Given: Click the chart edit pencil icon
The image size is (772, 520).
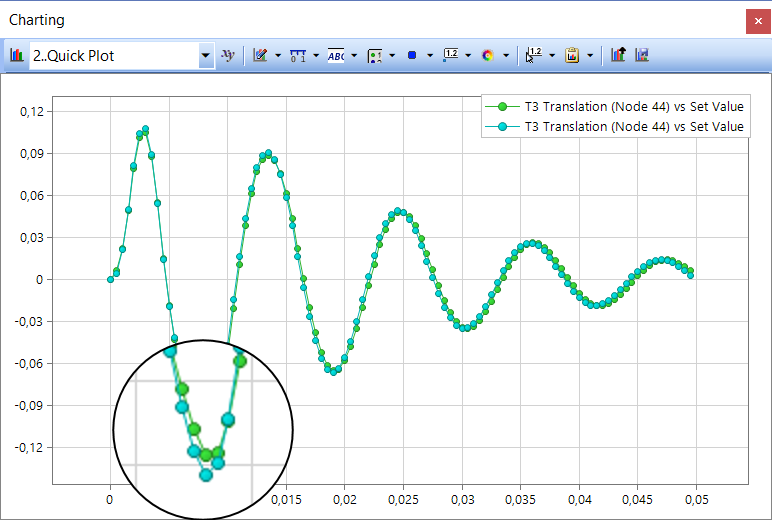Looking at the screenshot, I should 260,55.
